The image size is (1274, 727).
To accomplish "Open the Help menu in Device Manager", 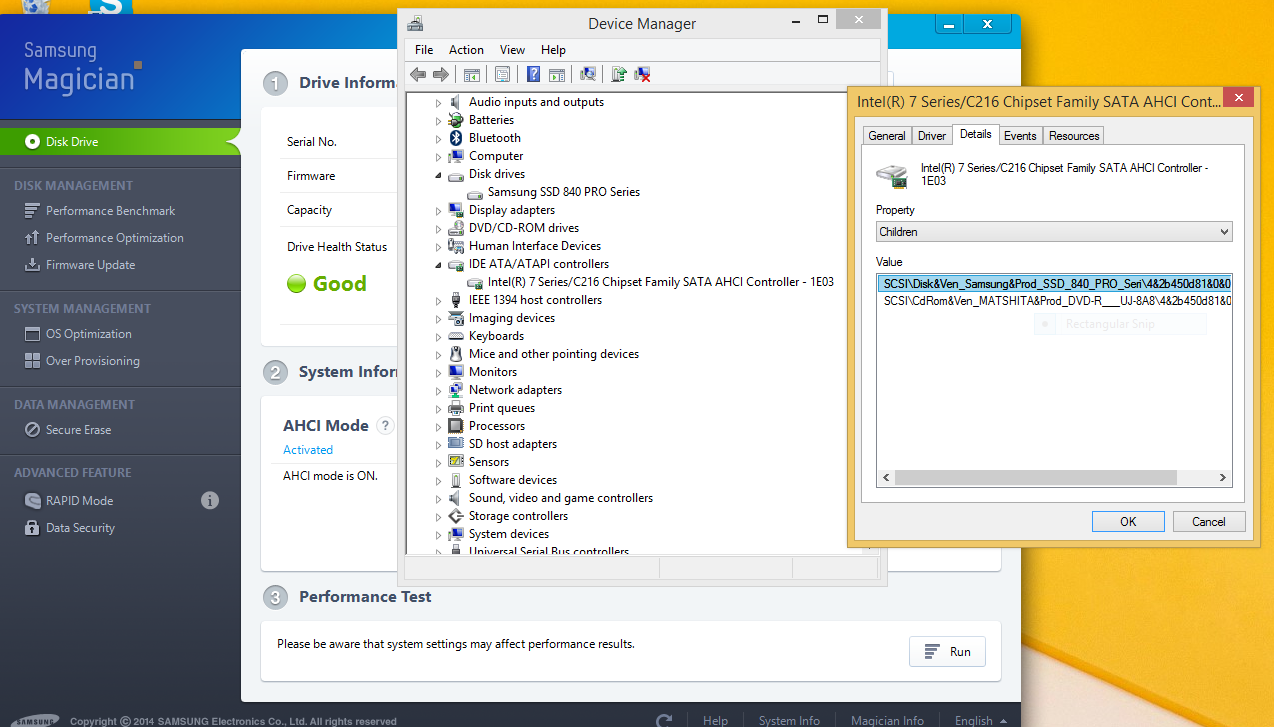I will [x=553, y=50].
